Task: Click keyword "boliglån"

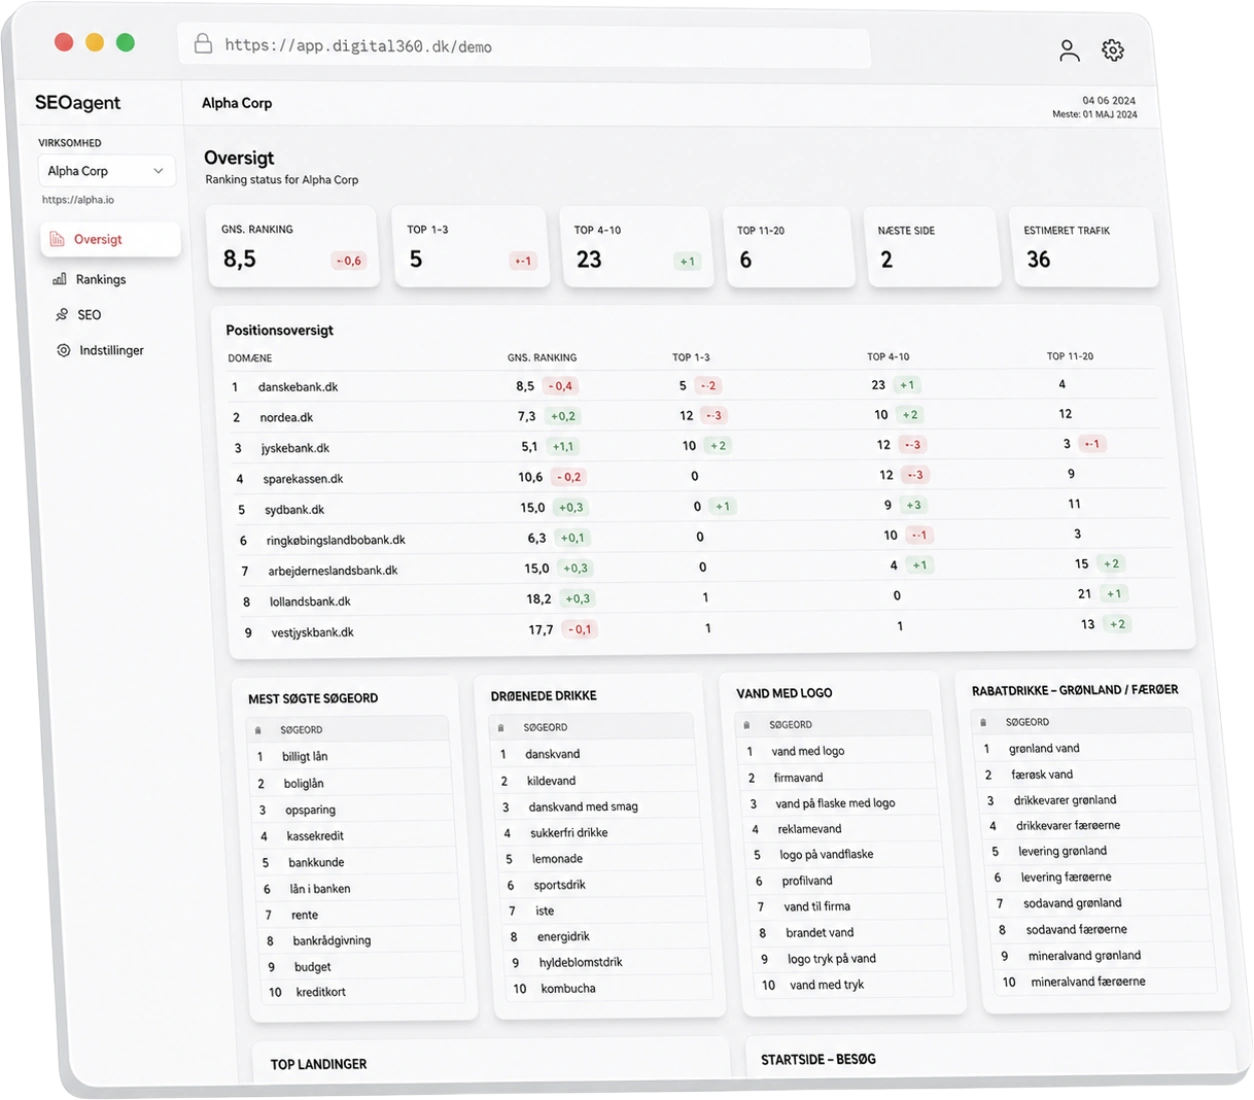Action: coord(304,784)
